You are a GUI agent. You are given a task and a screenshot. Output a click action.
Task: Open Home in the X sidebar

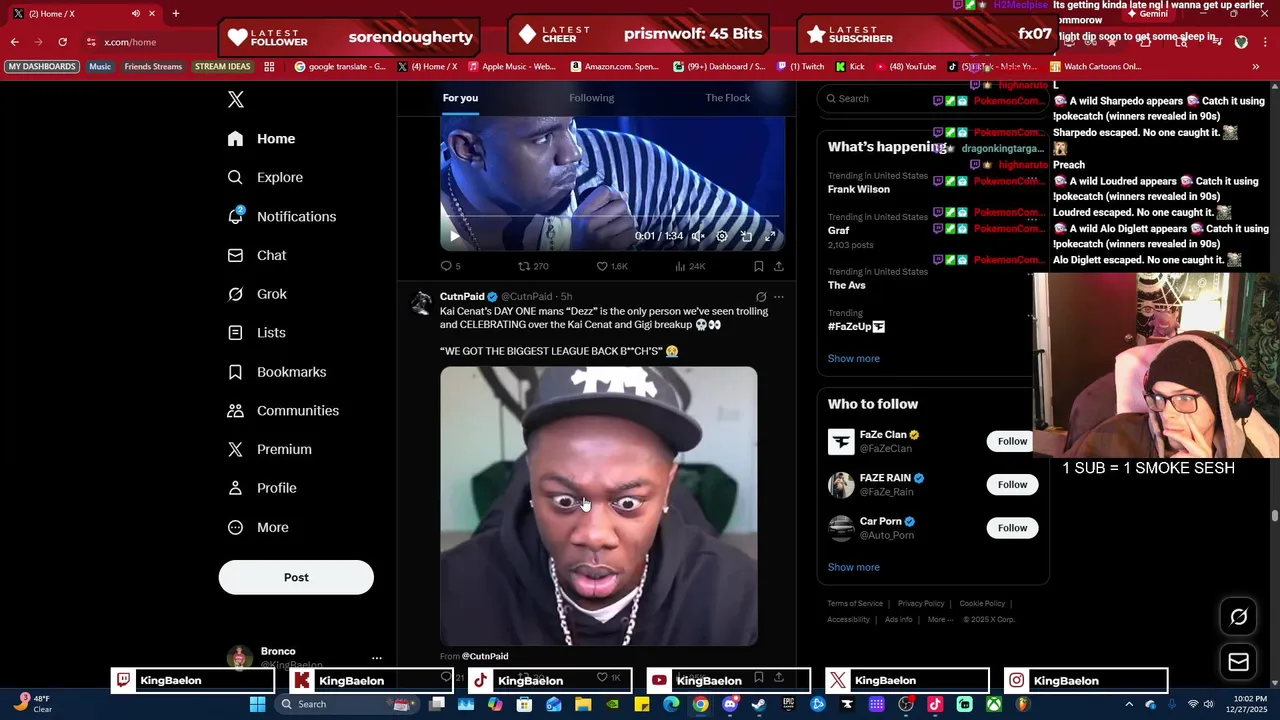point(262,139)
